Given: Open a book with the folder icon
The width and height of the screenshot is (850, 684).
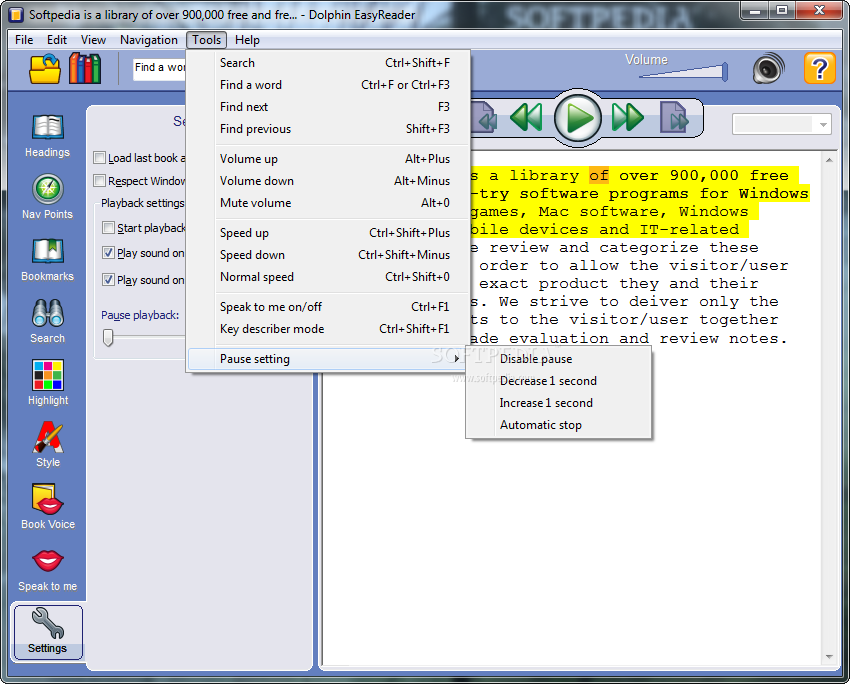Looking at the screenshot, I should coord(45,69).
